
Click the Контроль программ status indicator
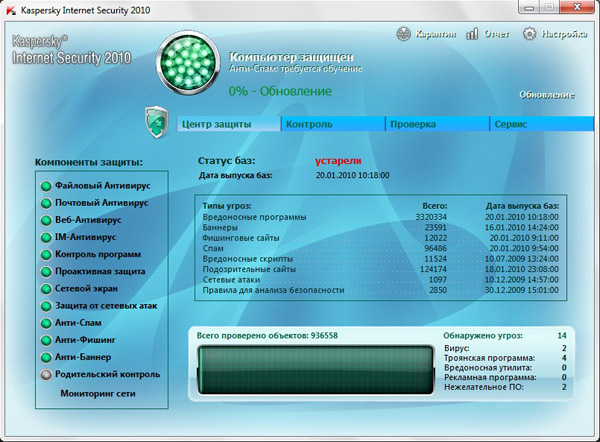coord(46,255)
